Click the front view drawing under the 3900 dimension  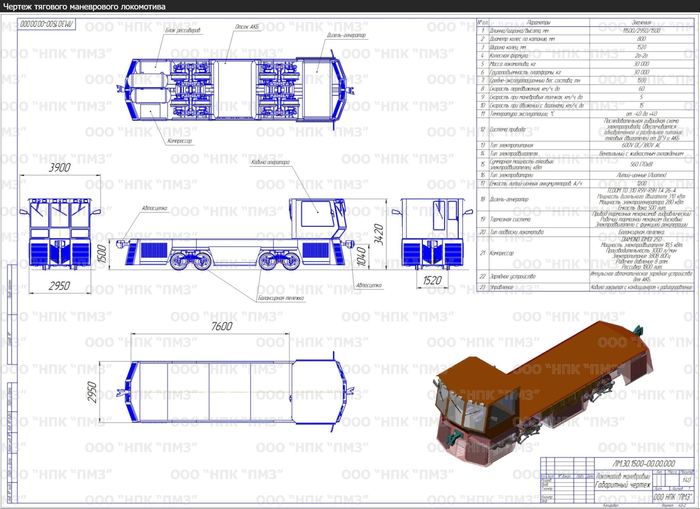pos(61,238)
